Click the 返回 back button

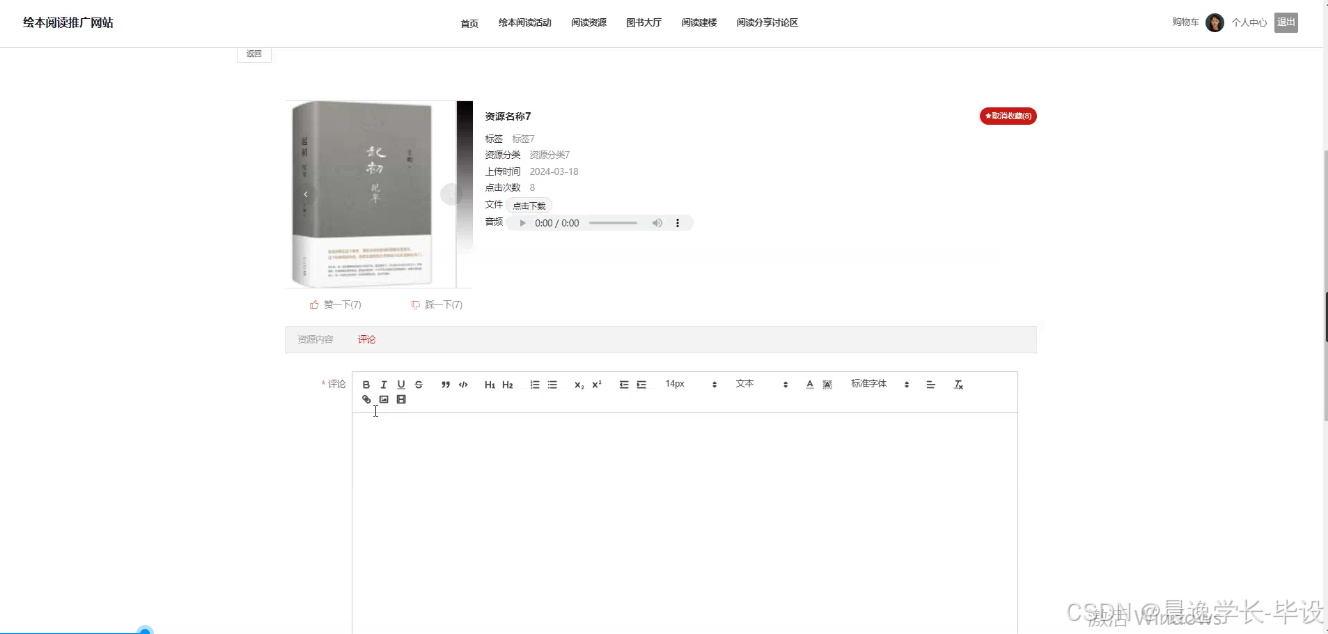coord(254,54)
